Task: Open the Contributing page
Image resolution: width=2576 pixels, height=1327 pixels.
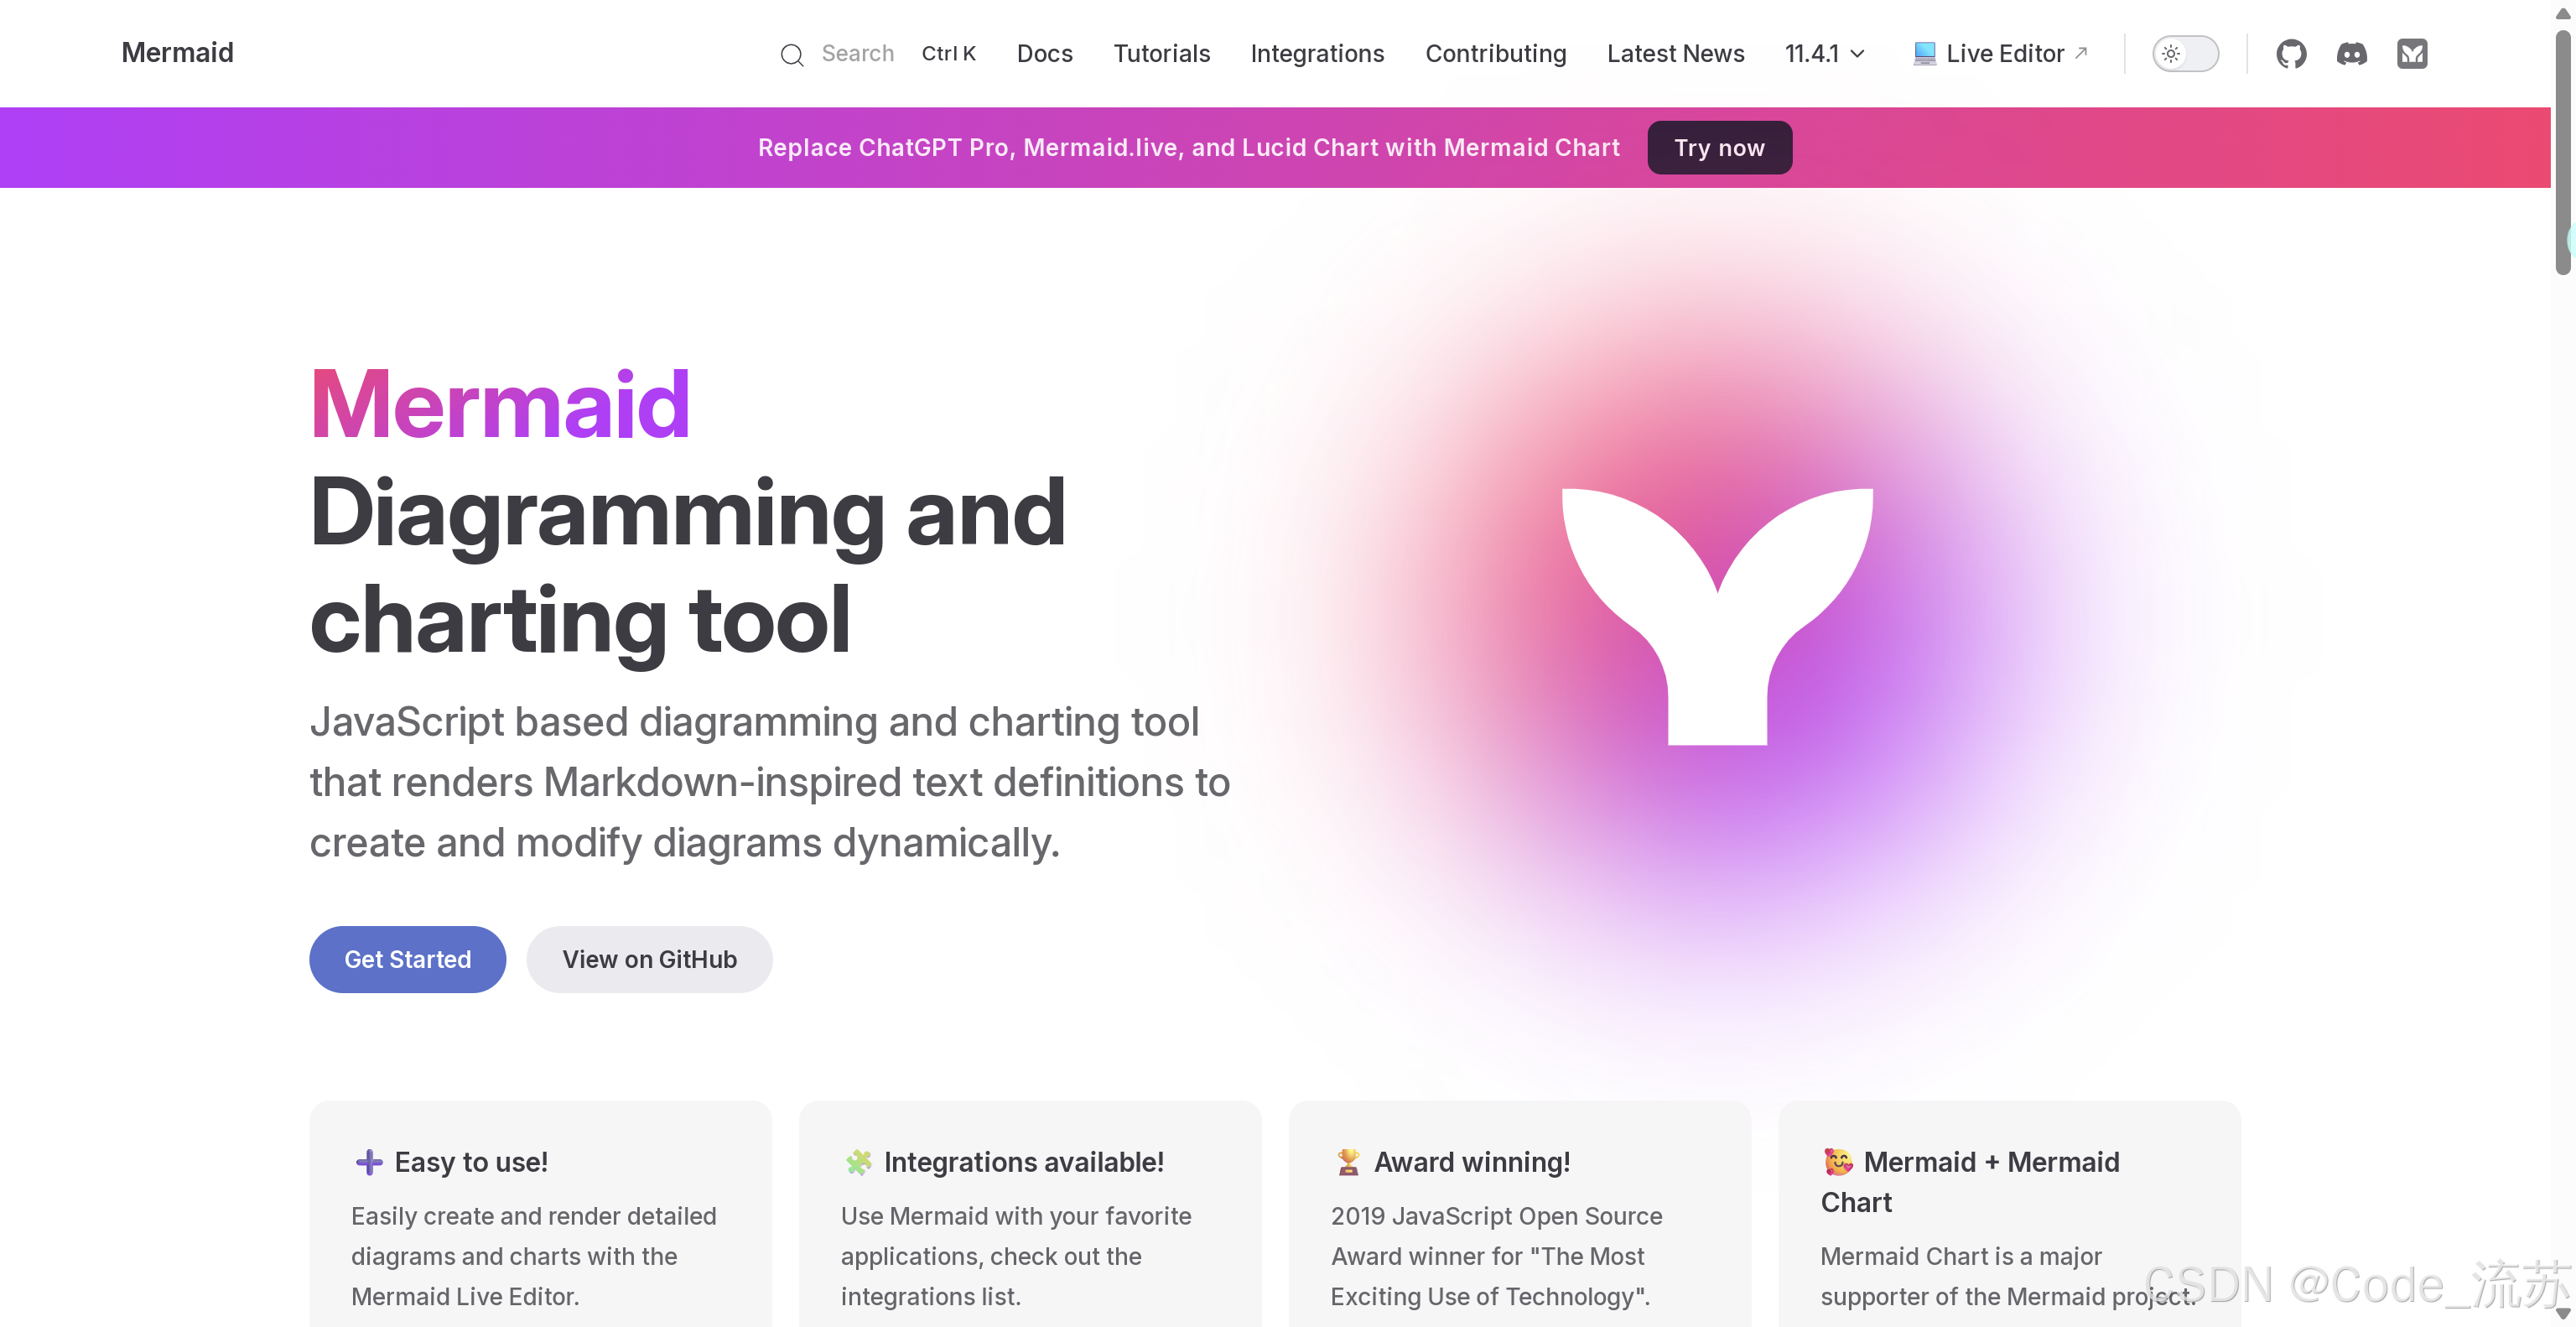Action: pyautogui.click(x=1495, y=53)
